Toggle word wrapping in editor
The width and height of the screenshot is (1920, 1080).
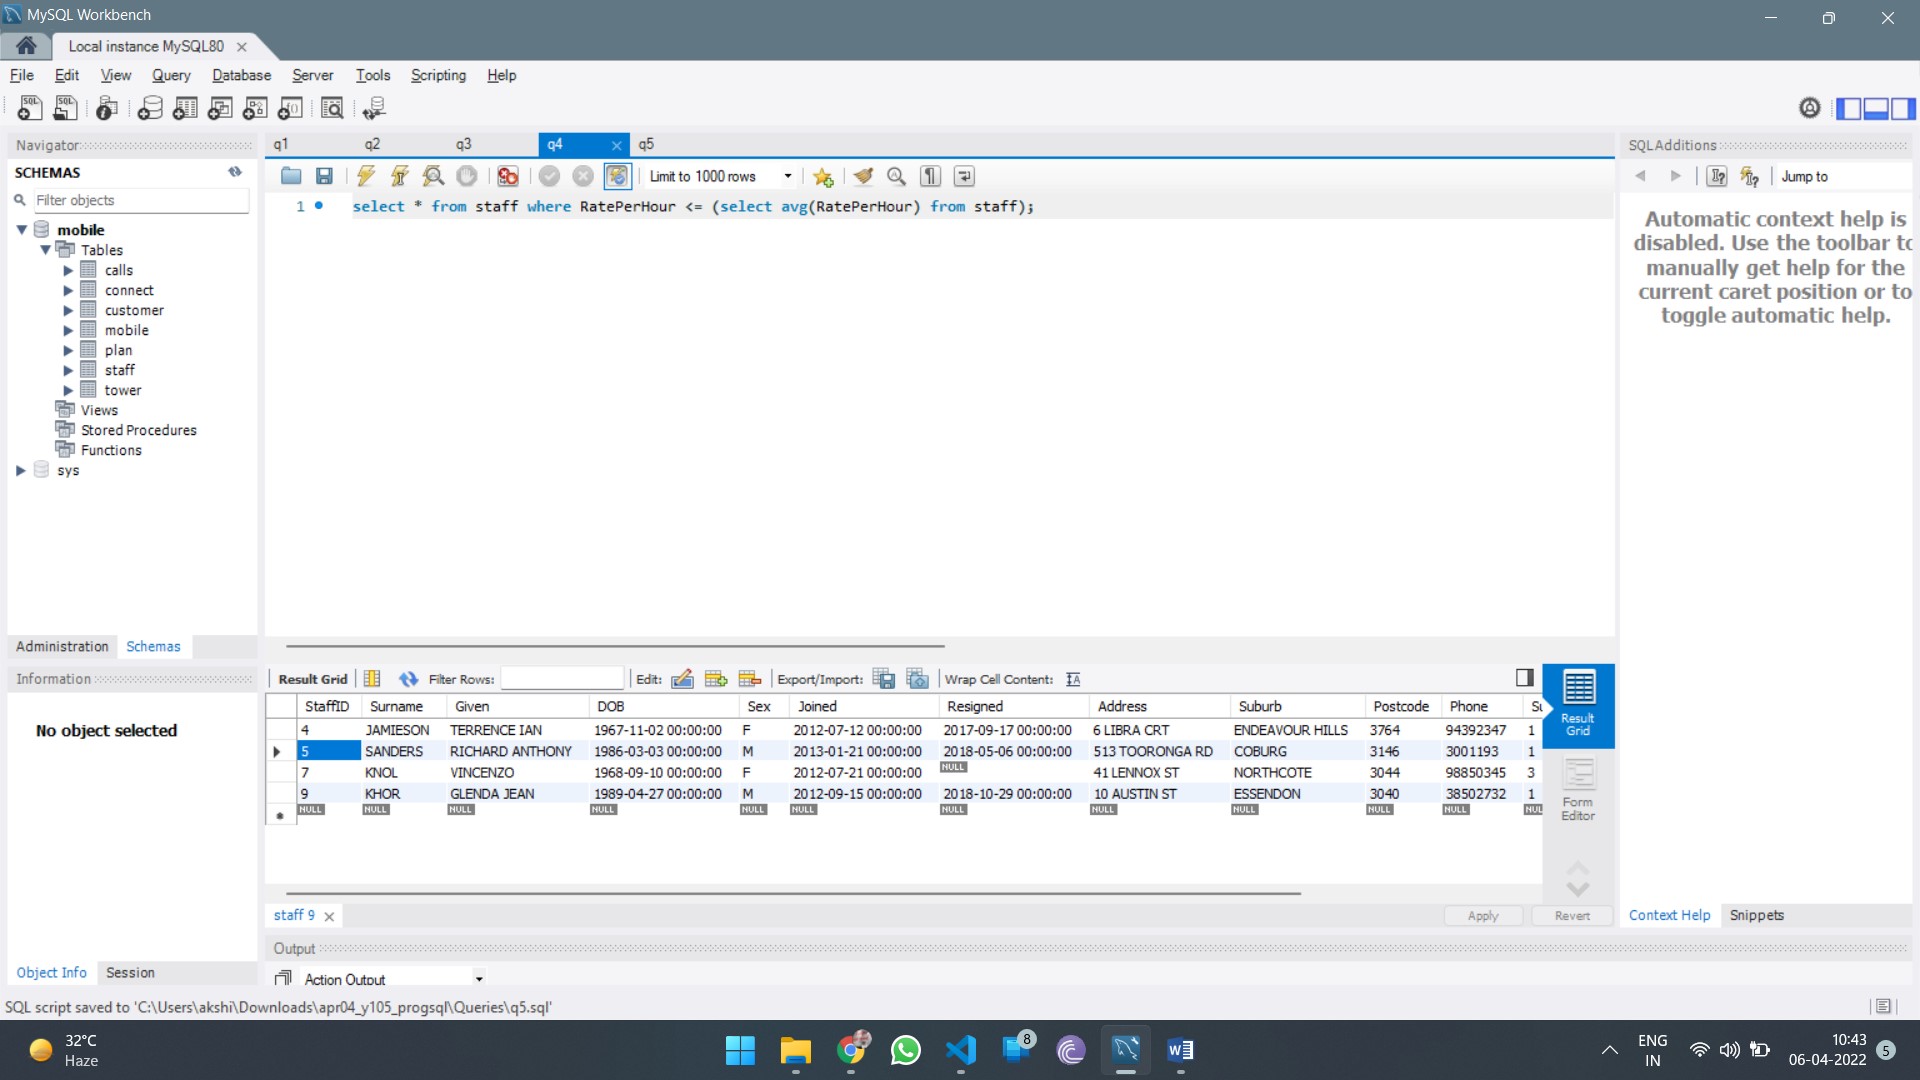point(964,176)
